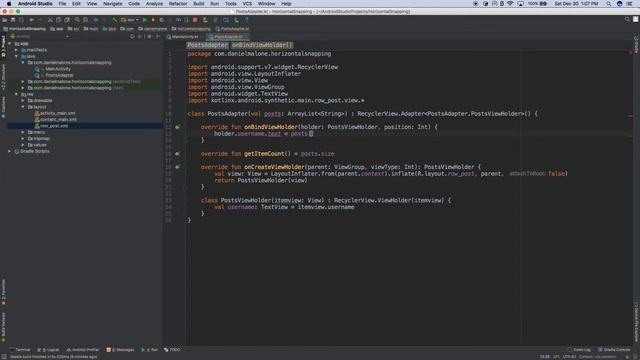Click the Find magnifier toolbar icon
This screenshot has width=640, height=360.
[77, 20]
